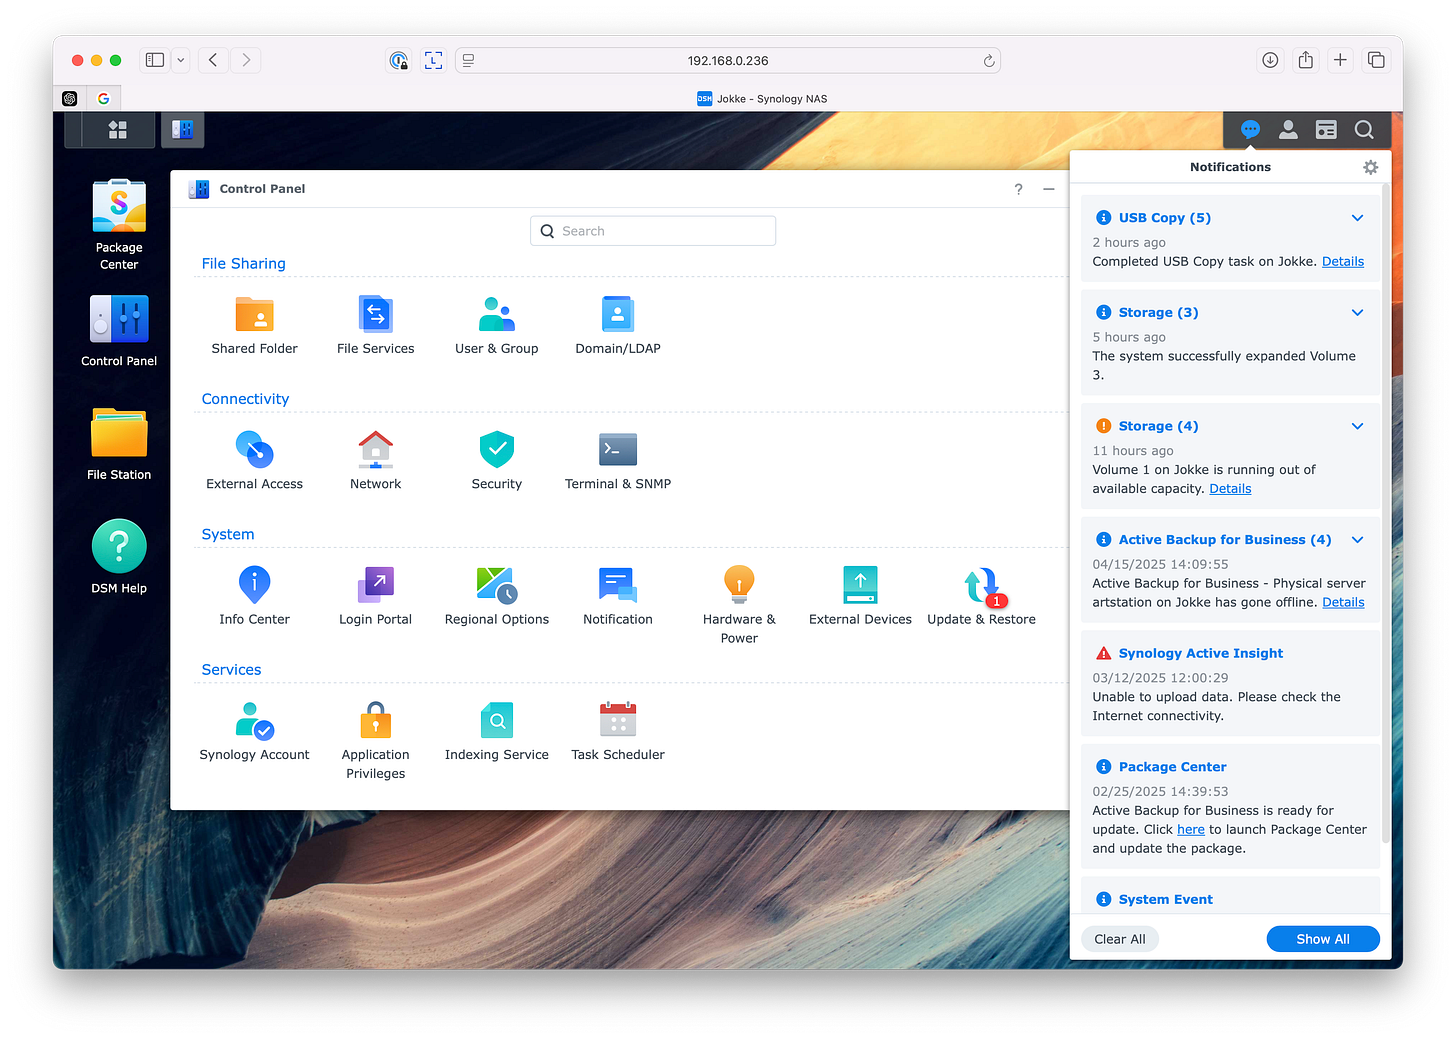The height and width of the screenshot is (1039, 1456).
Task: Select Control Panel taskbar button
Action: (182, 130)
